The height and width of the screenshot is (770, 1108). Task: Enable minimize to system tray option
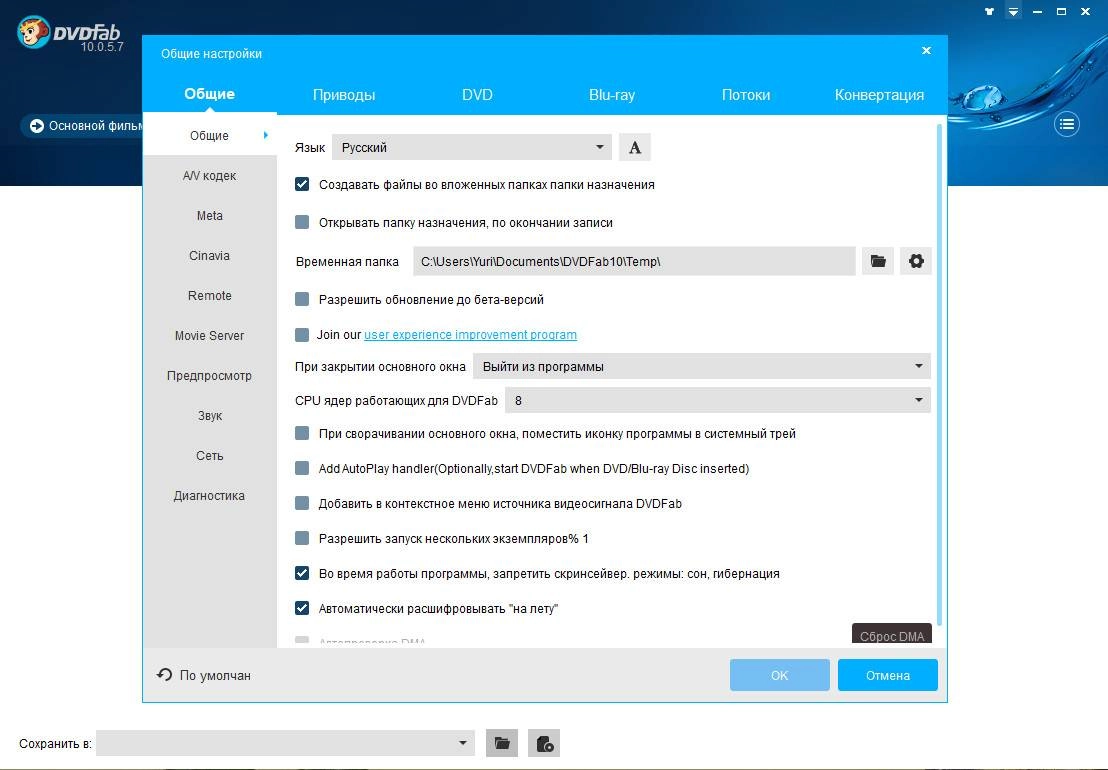(302, 433)
